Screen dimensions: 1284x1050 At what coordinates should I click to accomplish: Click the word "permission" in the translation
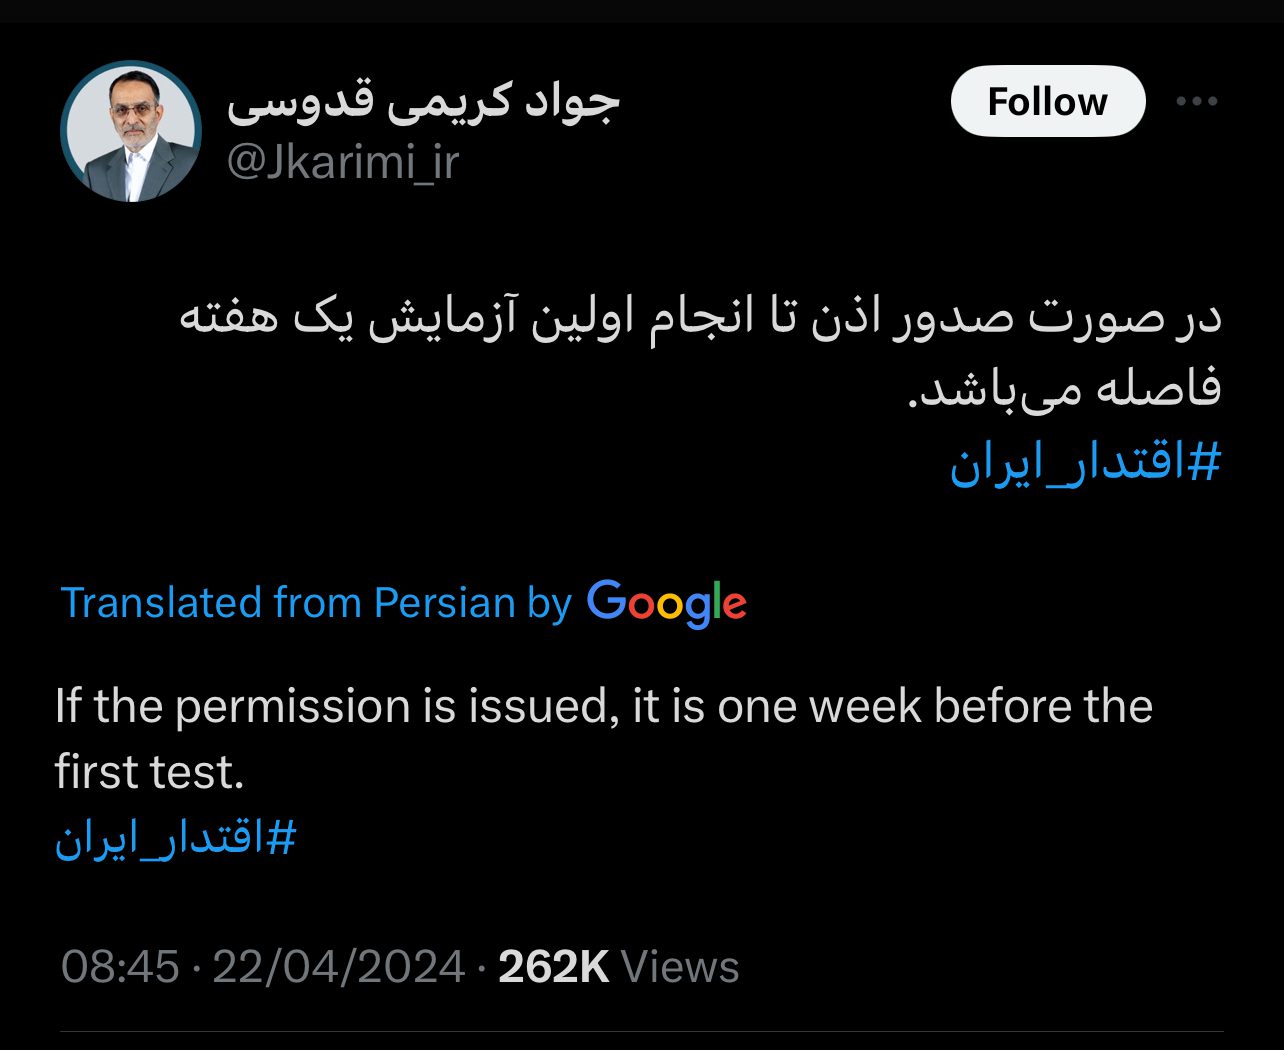[292, 706]
